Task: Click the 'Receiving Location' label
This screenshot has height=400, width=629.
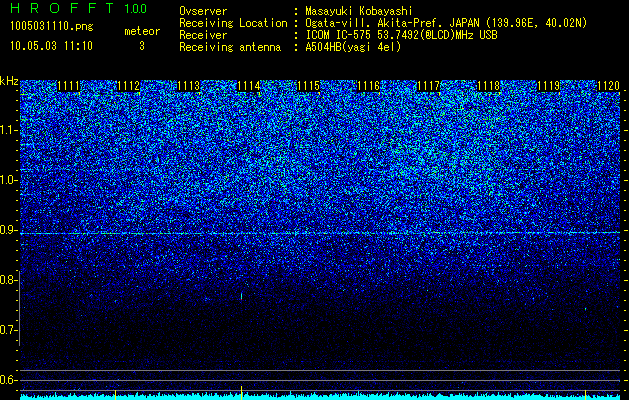Action: (x=233, y=23)
